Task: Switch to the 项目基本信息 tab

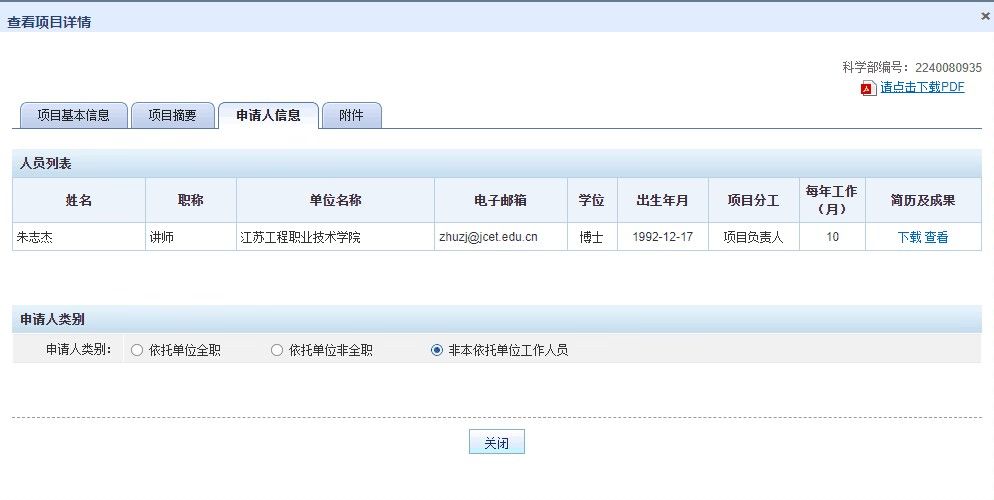Action: click(74, 116)
